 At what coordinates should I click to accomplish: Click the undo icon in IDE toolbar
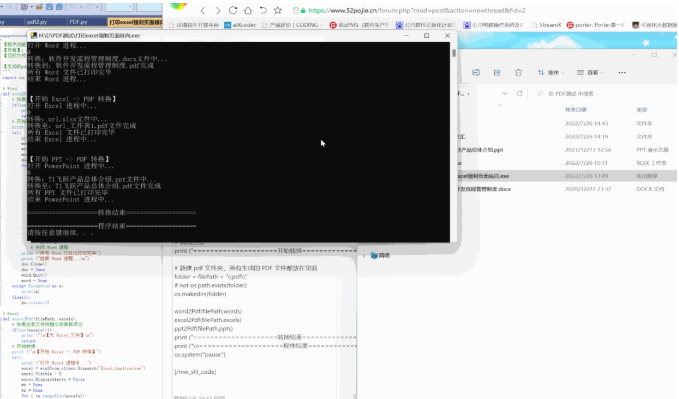point(73,7)
